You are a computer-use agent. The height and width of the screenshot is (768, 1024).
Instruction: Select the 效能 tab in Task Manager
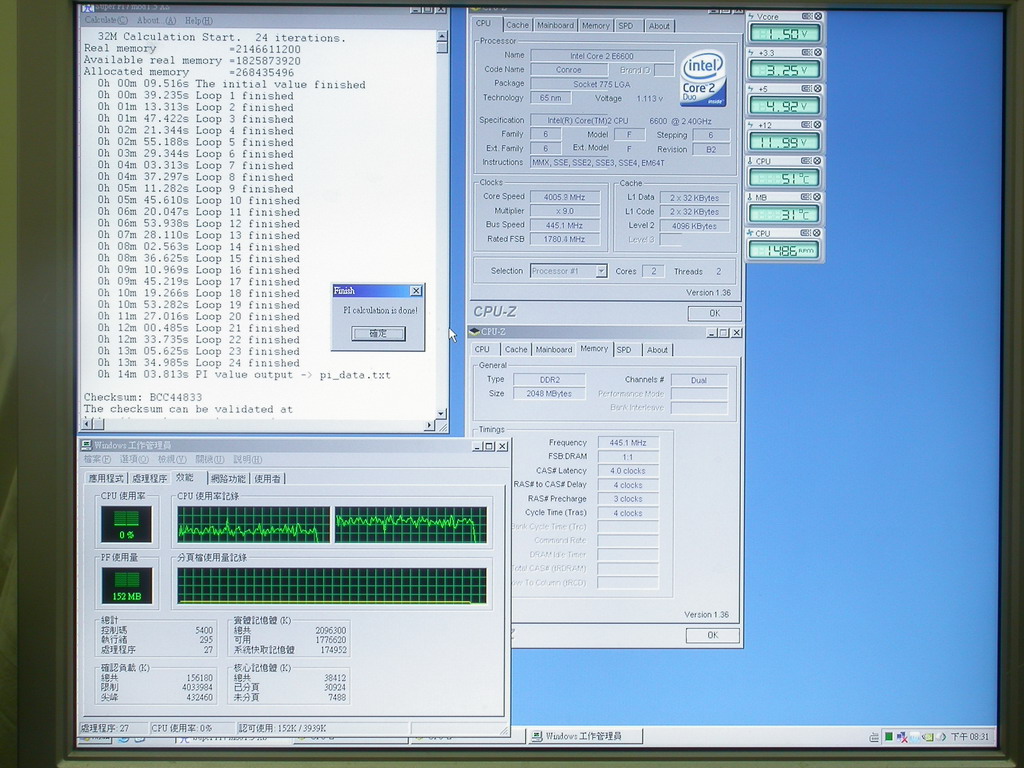pos(185,477)
